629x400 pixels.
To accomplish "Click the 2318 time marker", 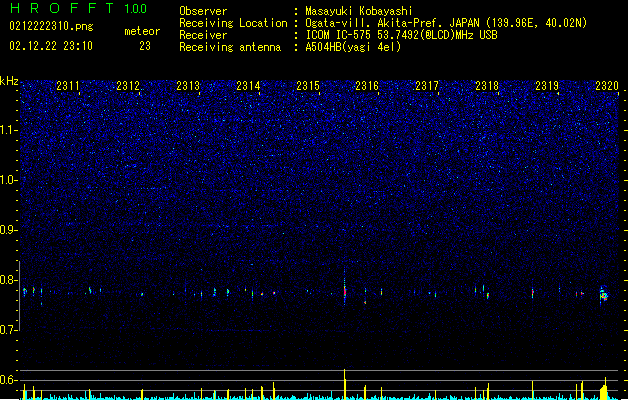I will coord(487,85).
